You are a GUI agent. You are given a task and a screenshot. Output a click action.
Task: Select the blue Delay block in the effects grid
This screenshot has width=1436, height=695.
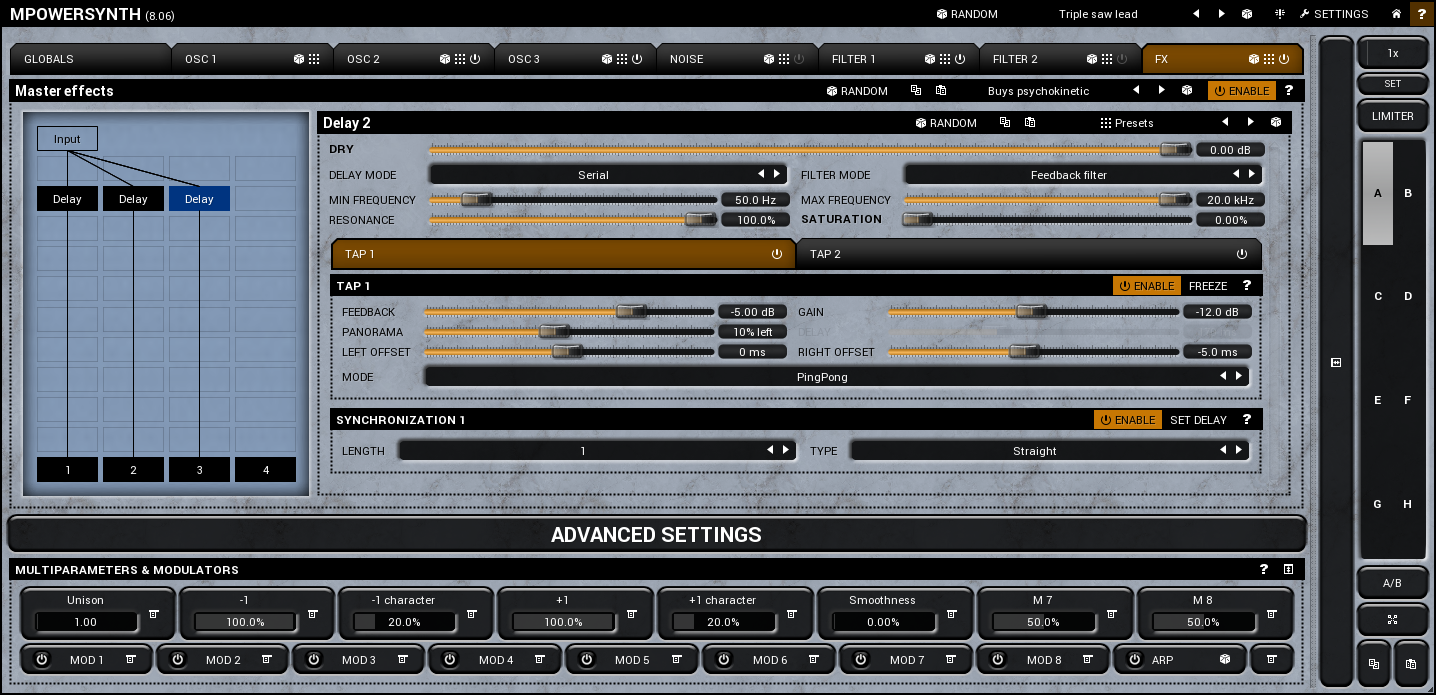(199, 199)
